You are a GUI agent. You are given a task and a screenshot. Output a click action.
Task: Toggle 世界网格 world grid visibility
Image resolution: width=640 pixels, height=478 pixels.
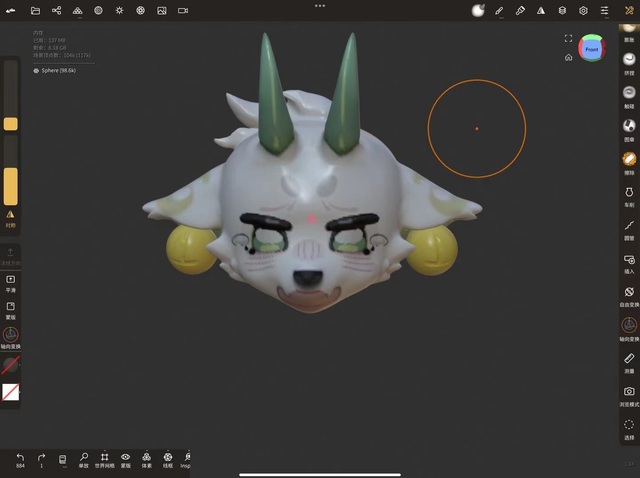[105, 459]
